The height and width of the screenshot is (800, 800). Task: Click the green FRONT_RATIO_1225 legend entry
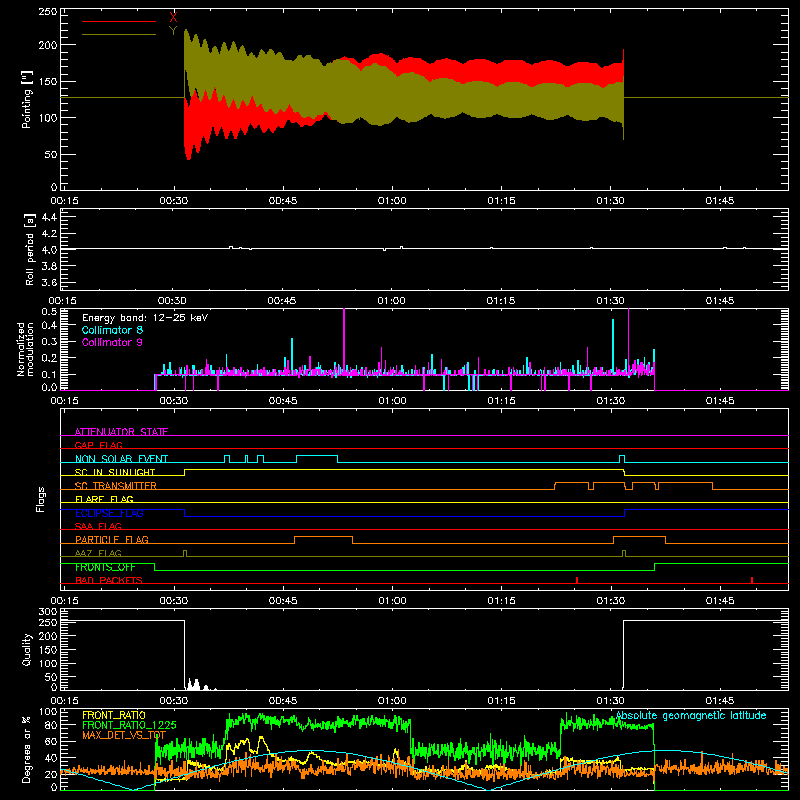tap(129, 725)
